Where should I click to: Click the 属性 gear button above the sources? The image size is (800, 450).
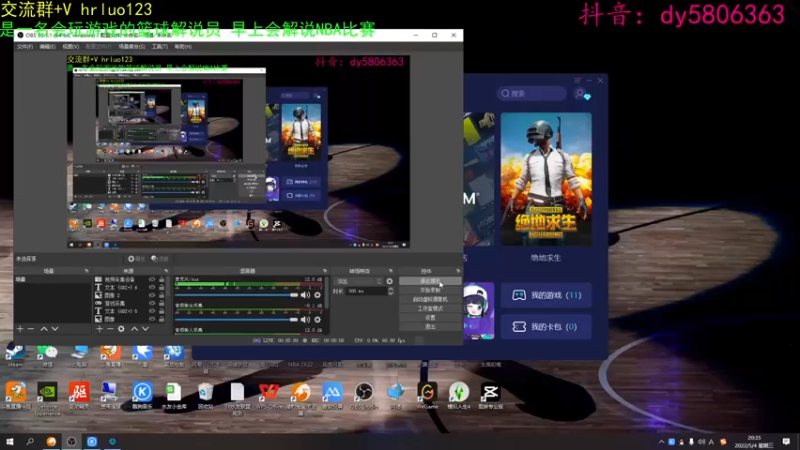tap(136, 259)
